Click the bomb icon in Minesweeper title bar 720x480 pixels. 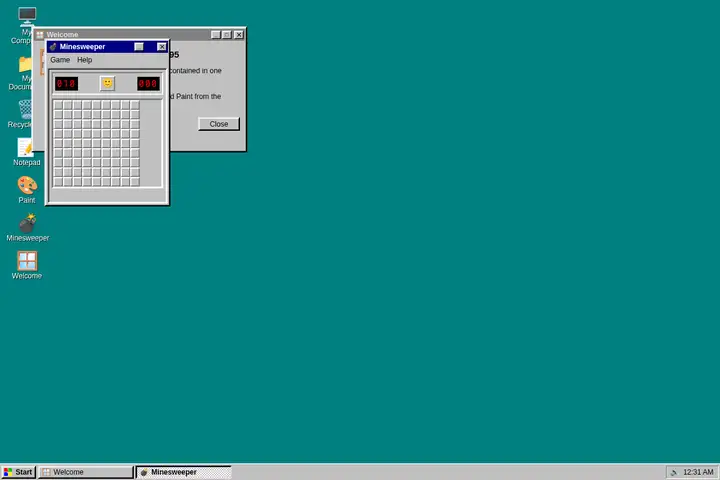pos(53,47)
